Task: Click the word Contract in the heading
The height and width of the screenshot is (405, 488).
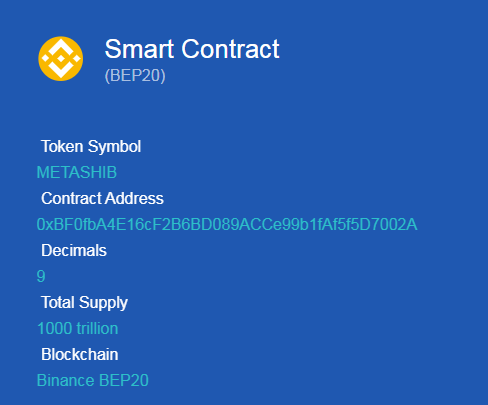Action: [230, 49]
